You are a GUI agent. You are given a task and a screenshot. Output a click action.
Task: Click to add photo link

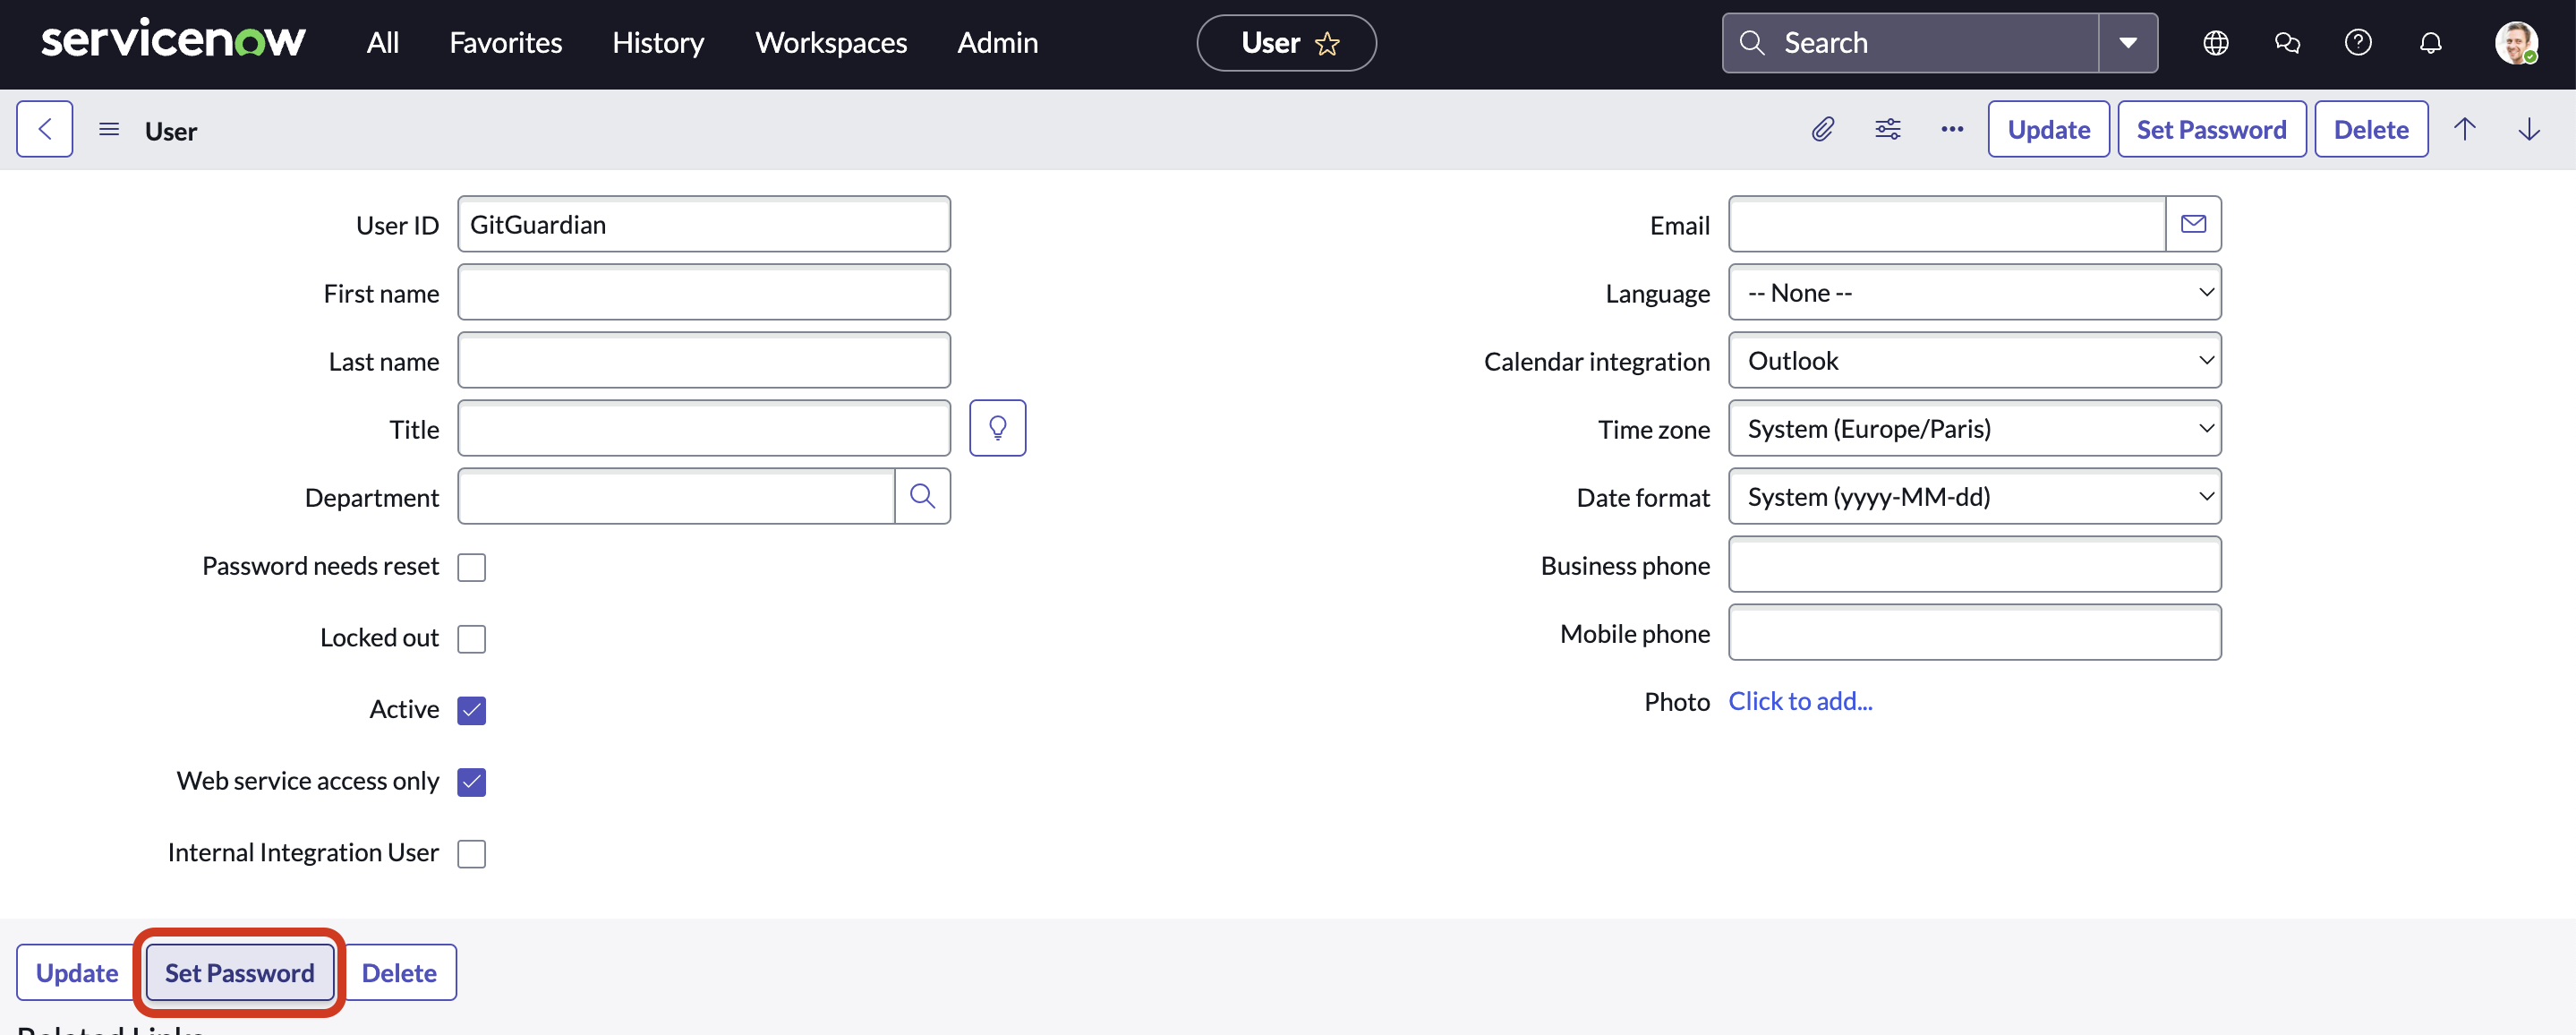1801,698
